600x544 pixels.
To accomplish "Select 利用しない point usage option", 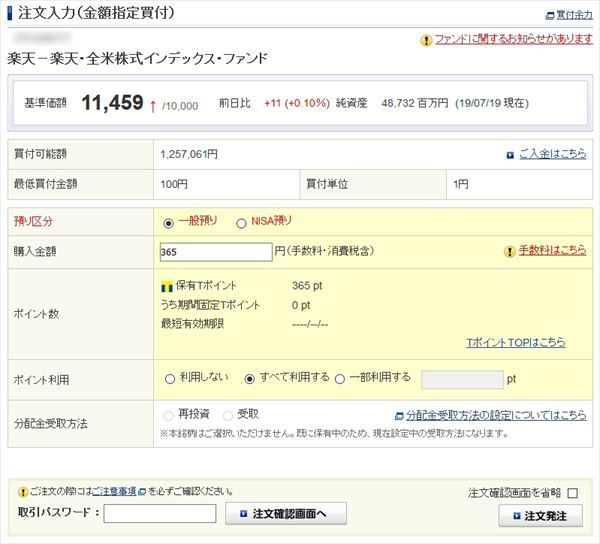I will coord(170,379).
